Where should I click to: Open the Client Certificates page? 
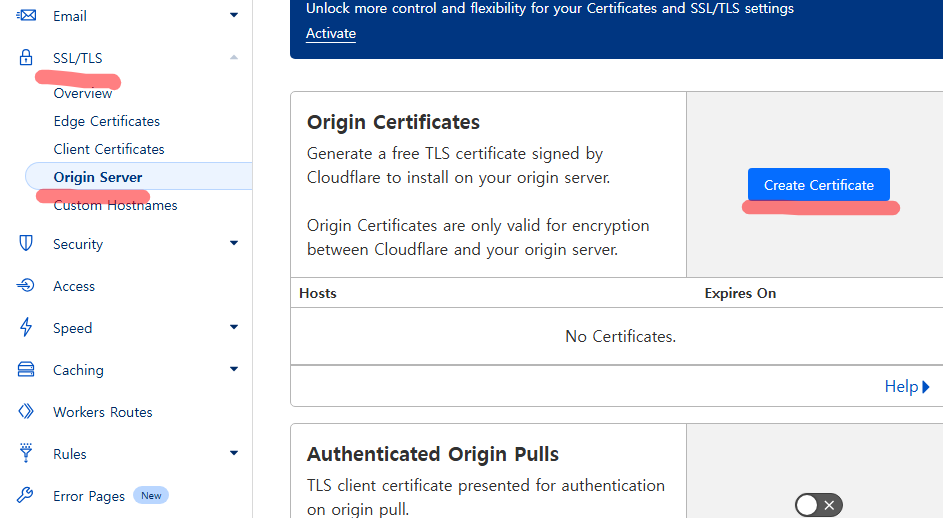coord(109,149)
